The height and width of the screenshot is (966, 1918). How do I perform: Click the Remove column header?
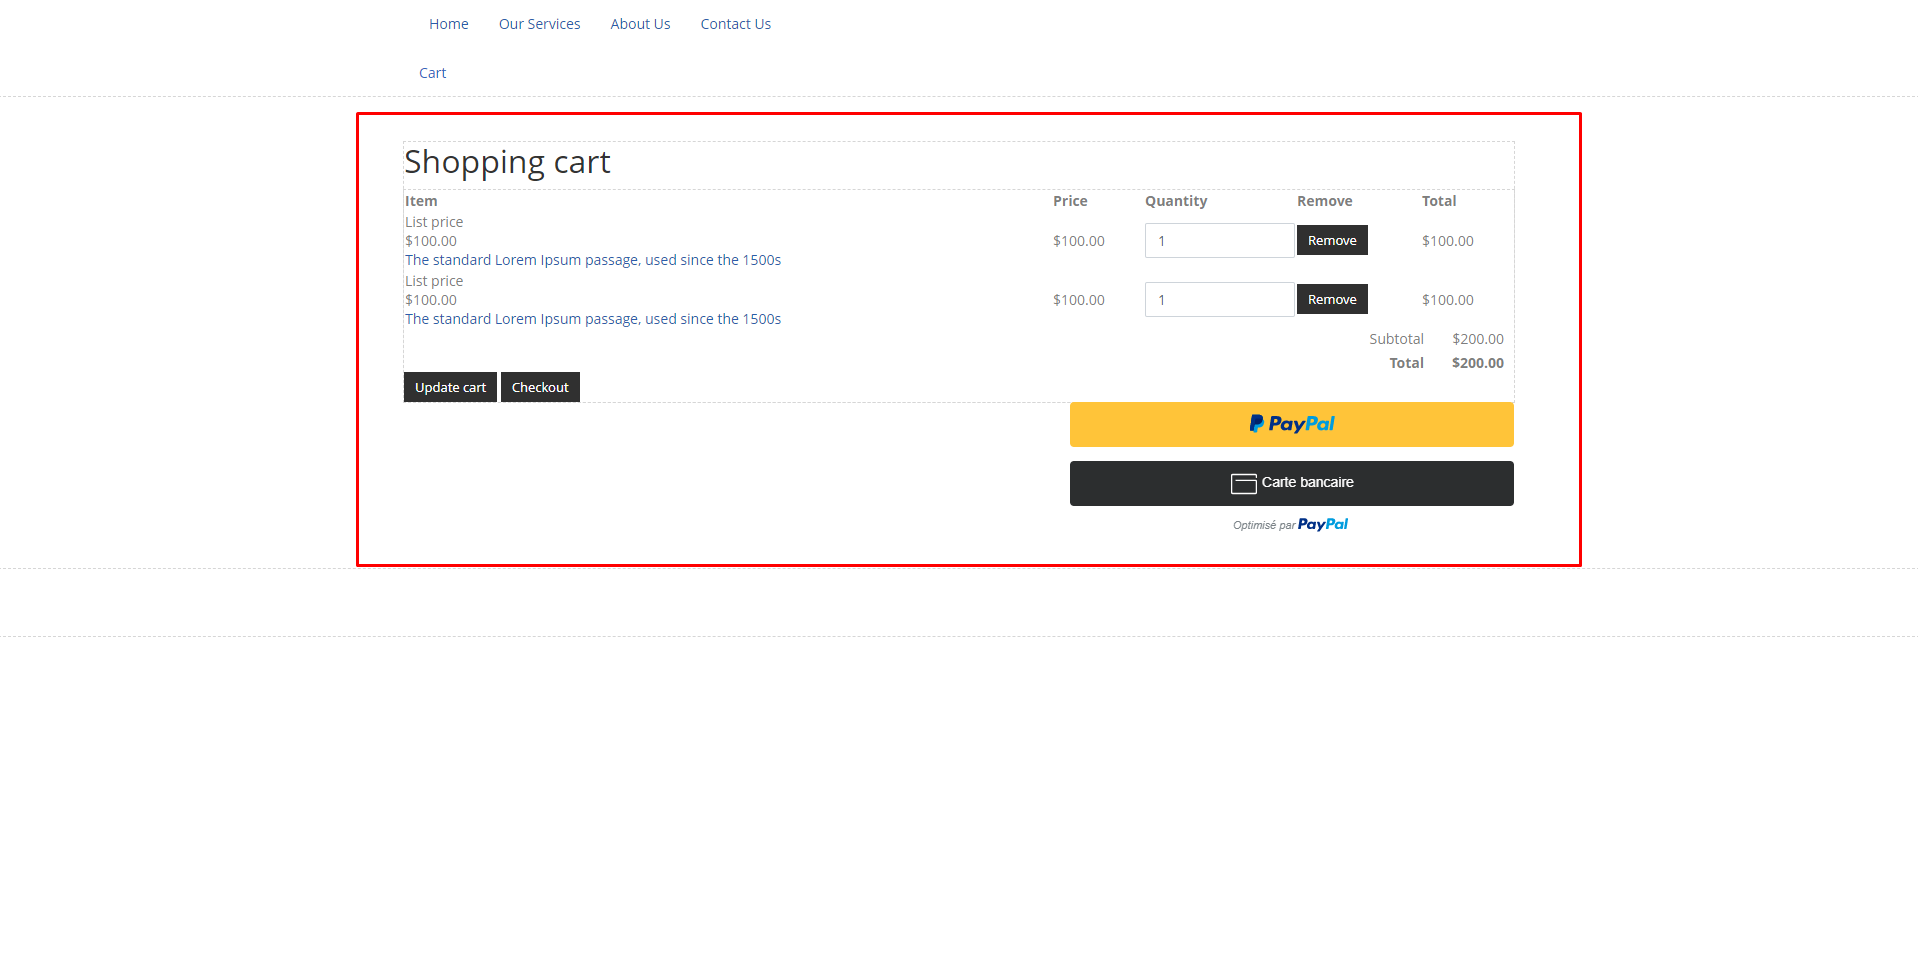coord(1324,201)
